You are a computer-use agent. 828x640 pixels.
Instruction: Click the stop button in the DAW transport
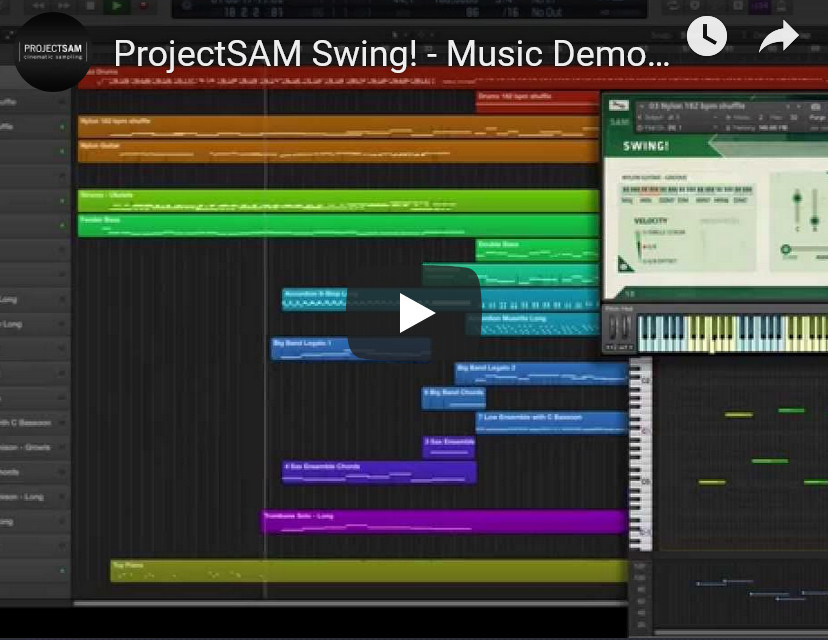[x=90, y=6]
